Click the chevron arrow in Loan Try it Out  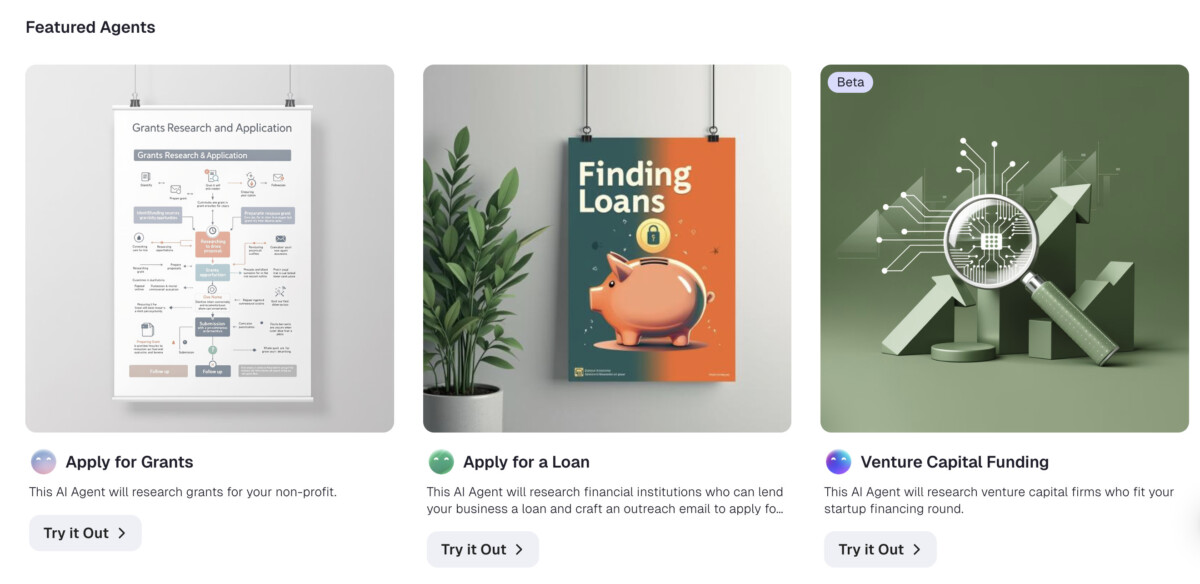519,549
